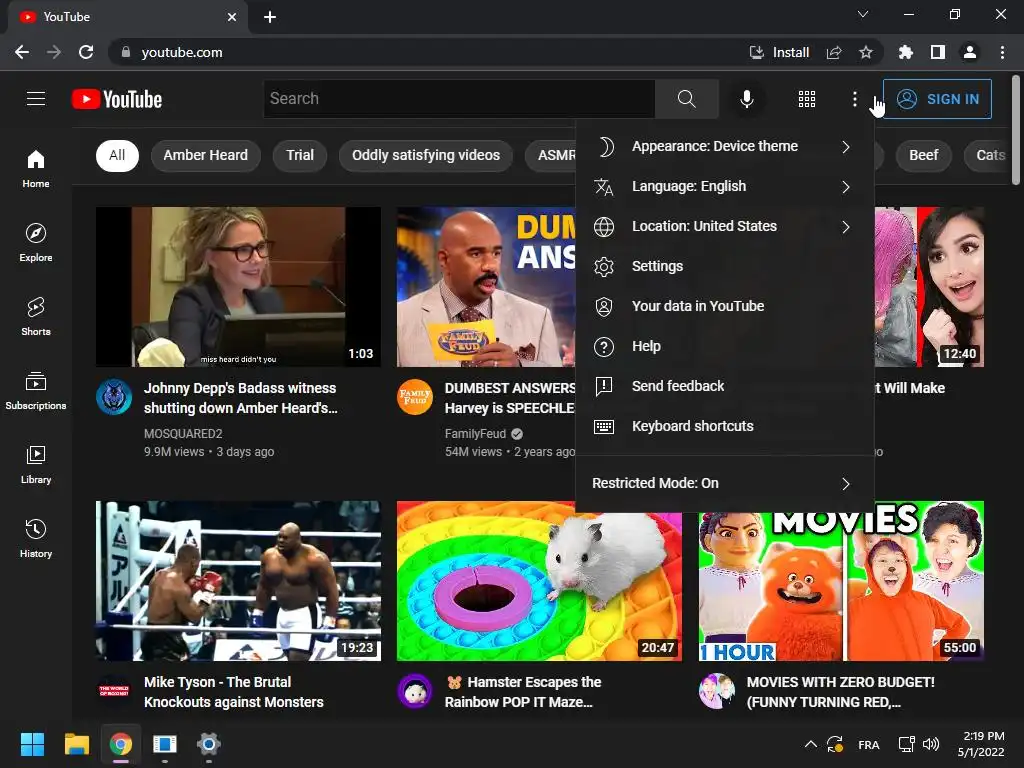Open the Johnny Depp witness thumbnail

point(238,287)
